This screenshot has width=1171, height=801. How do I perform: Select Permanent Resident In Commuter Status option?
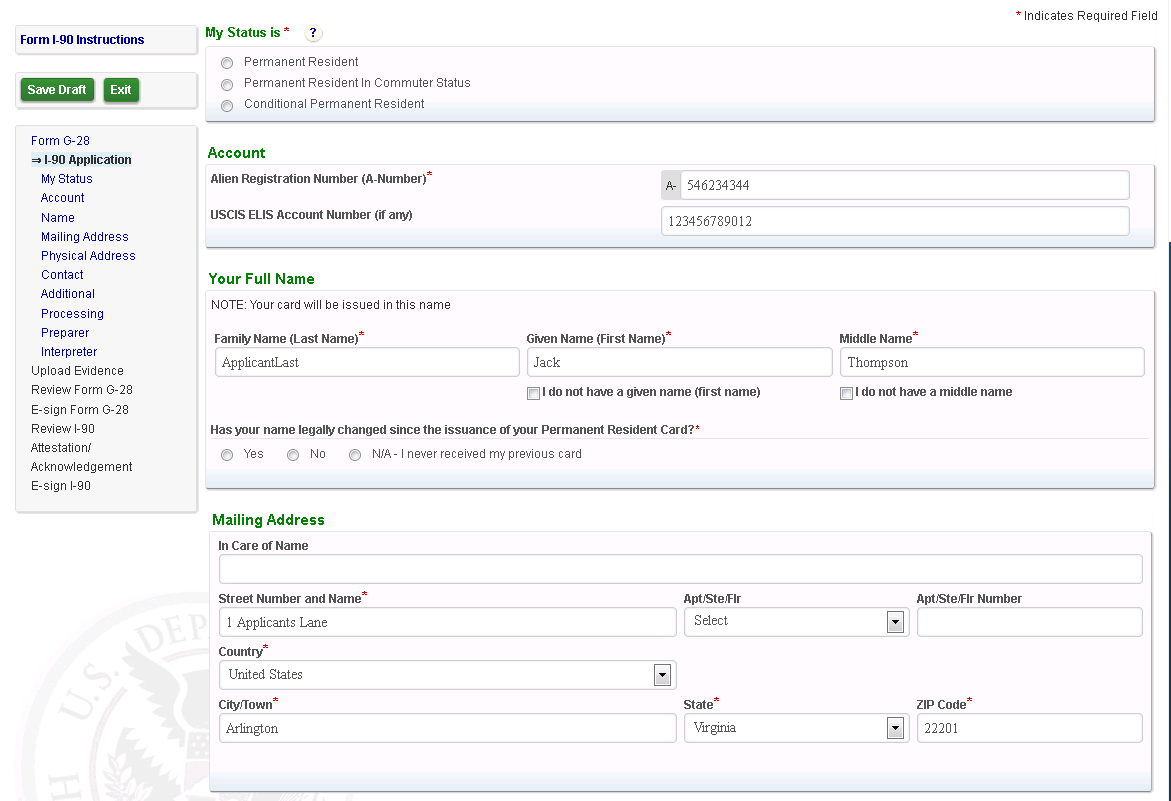point(227,84)
